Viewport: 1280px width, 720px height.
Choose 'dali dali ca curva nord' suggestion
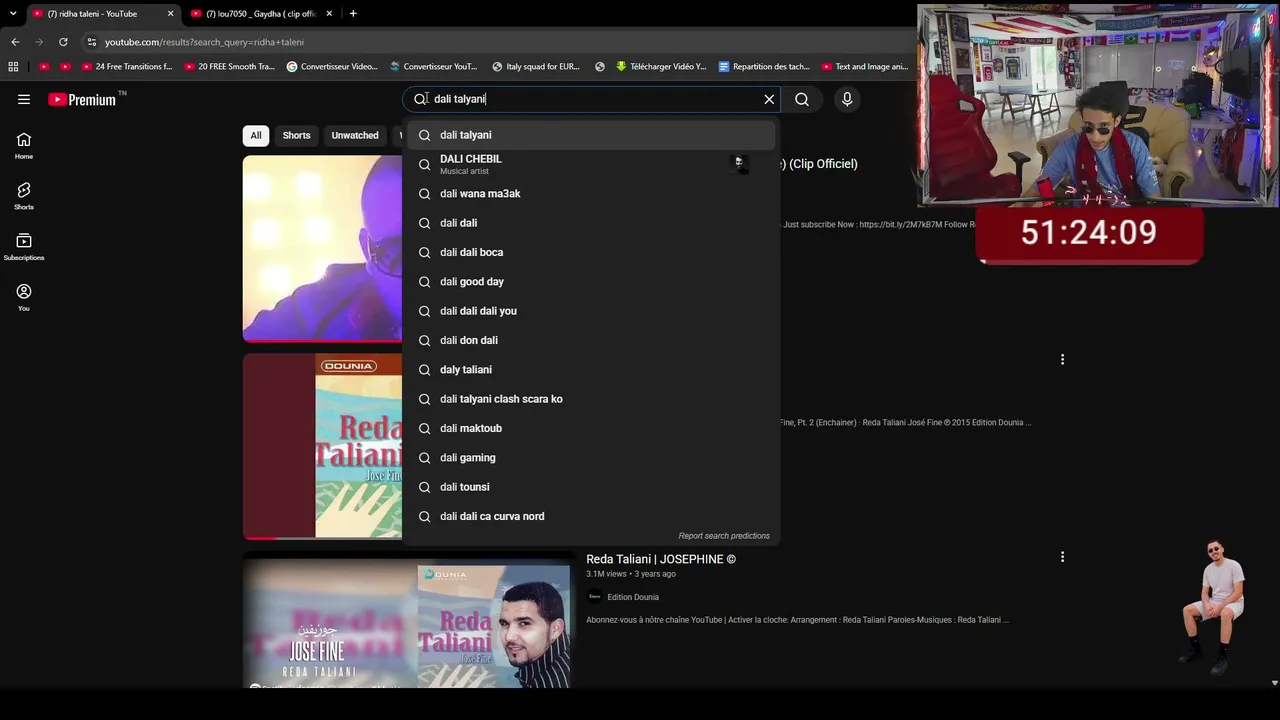tap(591, 516)
